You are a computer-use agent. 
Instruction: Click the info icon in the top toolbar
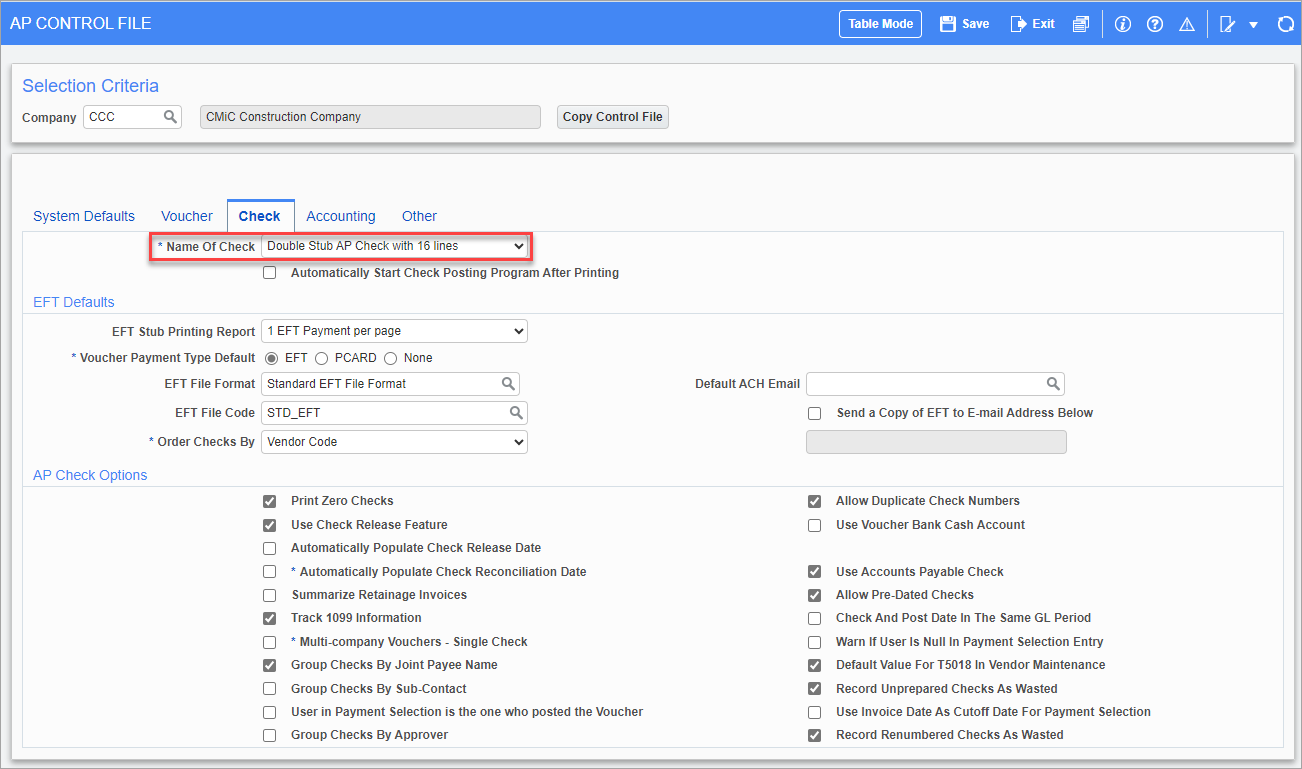pyautogui.click(x=1122, y=23)
